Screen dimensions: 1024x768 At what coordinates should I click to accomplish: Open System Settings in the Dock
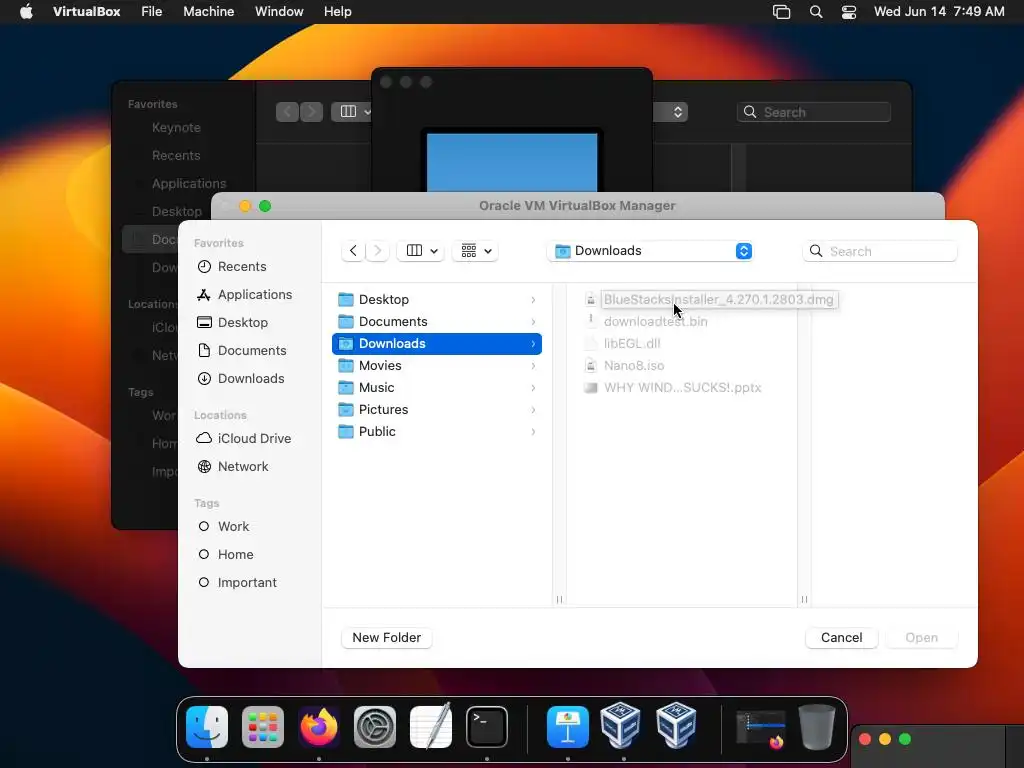click(375, 727)
